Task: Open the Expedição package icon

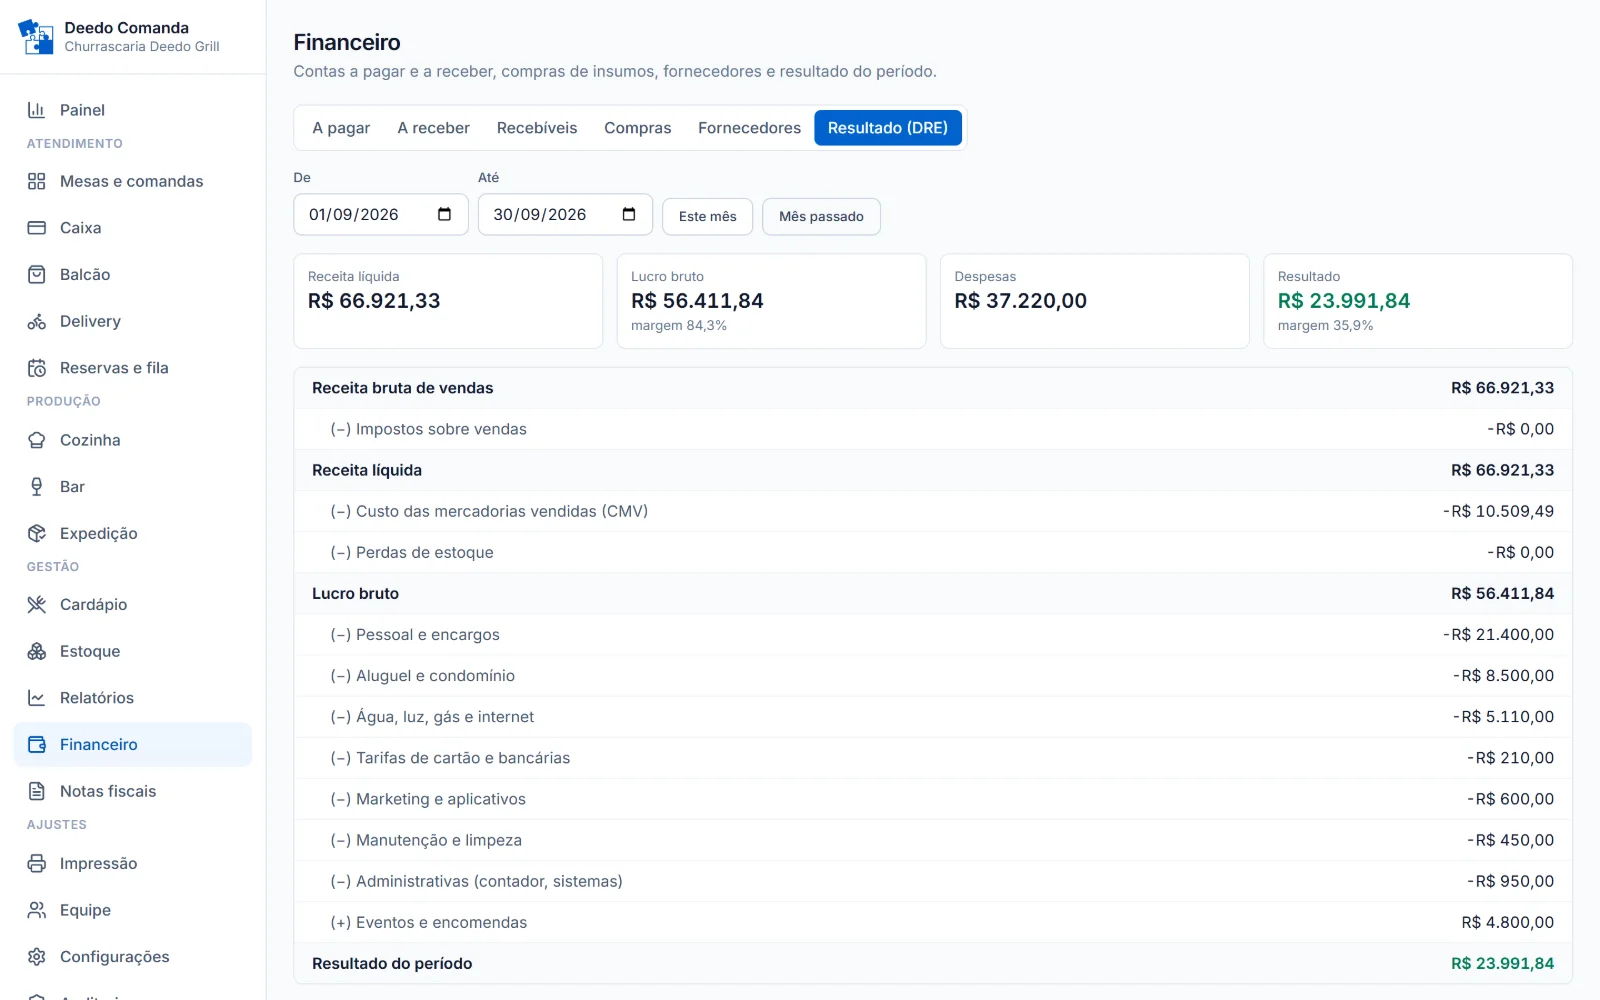Action: (37, 533)
